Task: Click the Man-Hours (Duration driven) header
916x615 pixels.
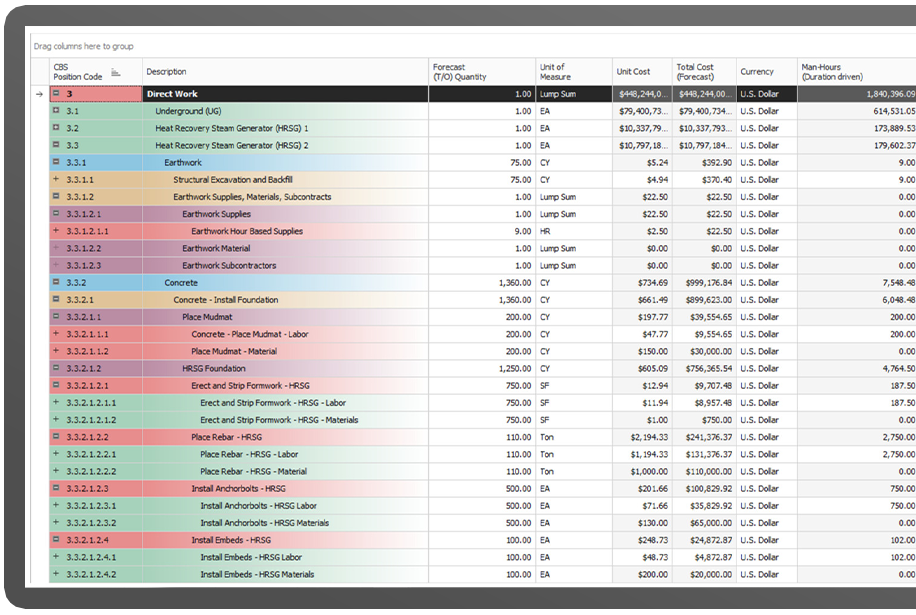Action: [856, 72]
